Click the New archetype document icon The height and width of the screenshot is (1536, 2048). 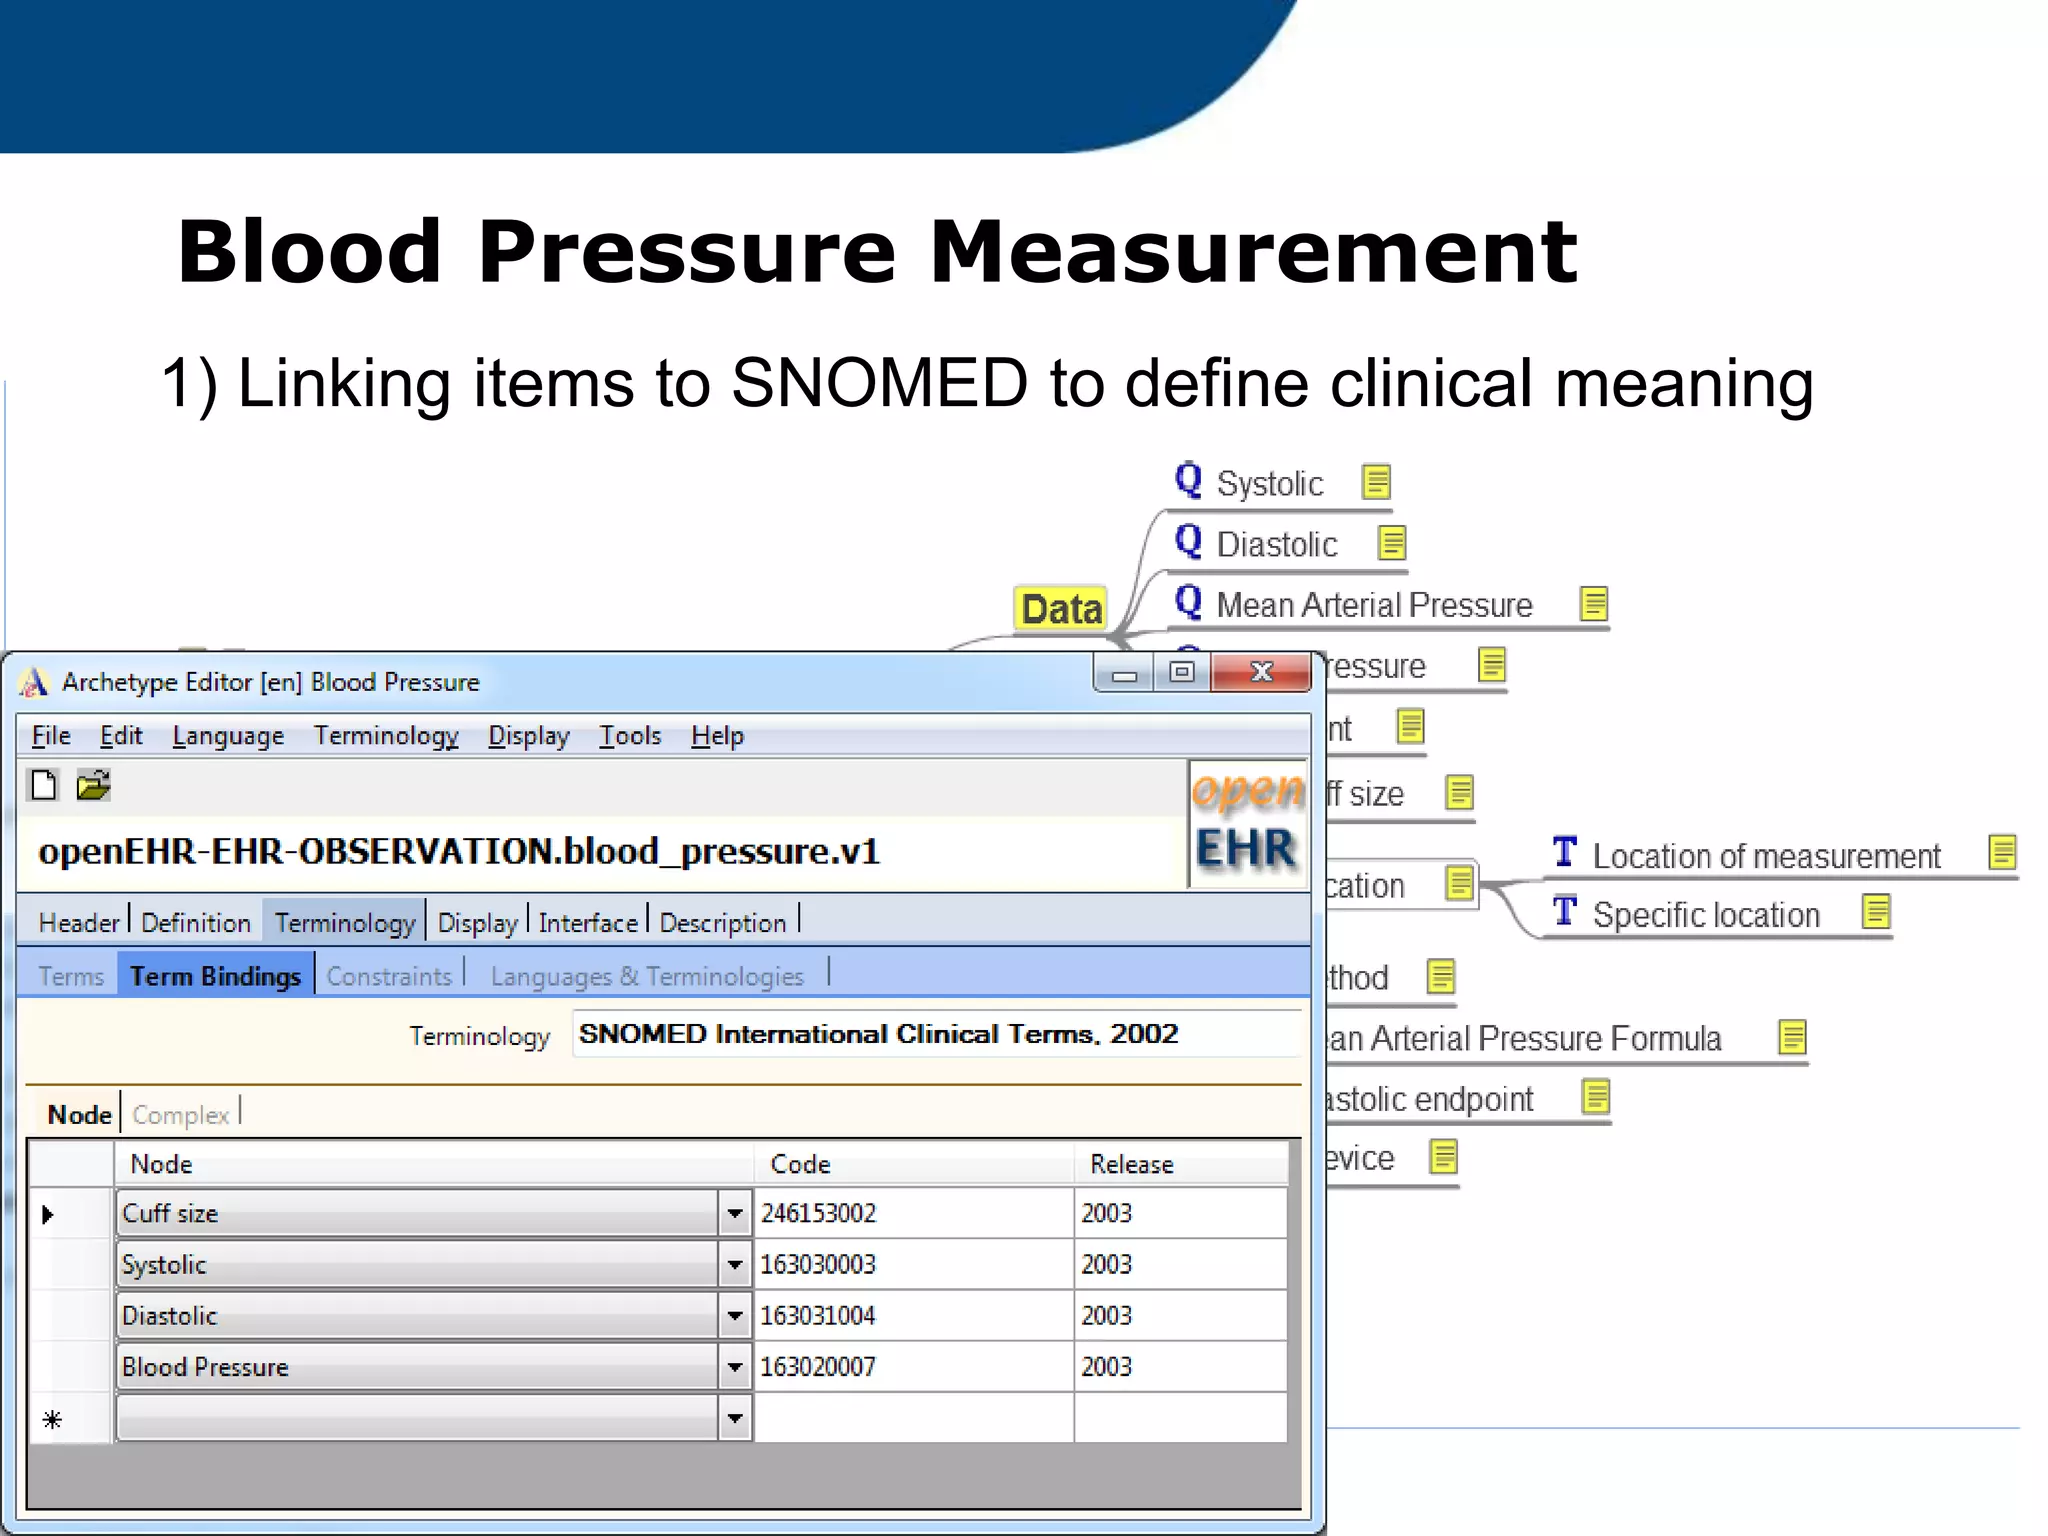tap(43, 785)
